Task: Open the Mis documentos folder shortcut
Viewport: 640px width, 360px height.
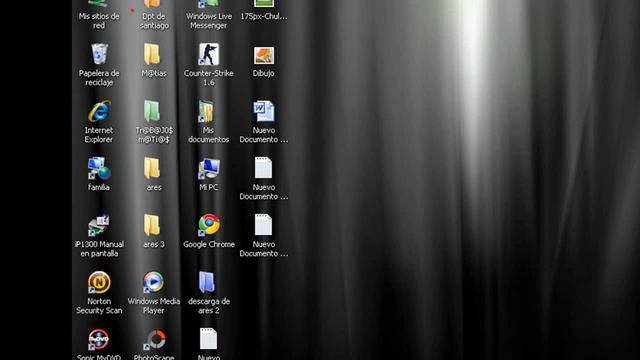Action: [207, 111]
